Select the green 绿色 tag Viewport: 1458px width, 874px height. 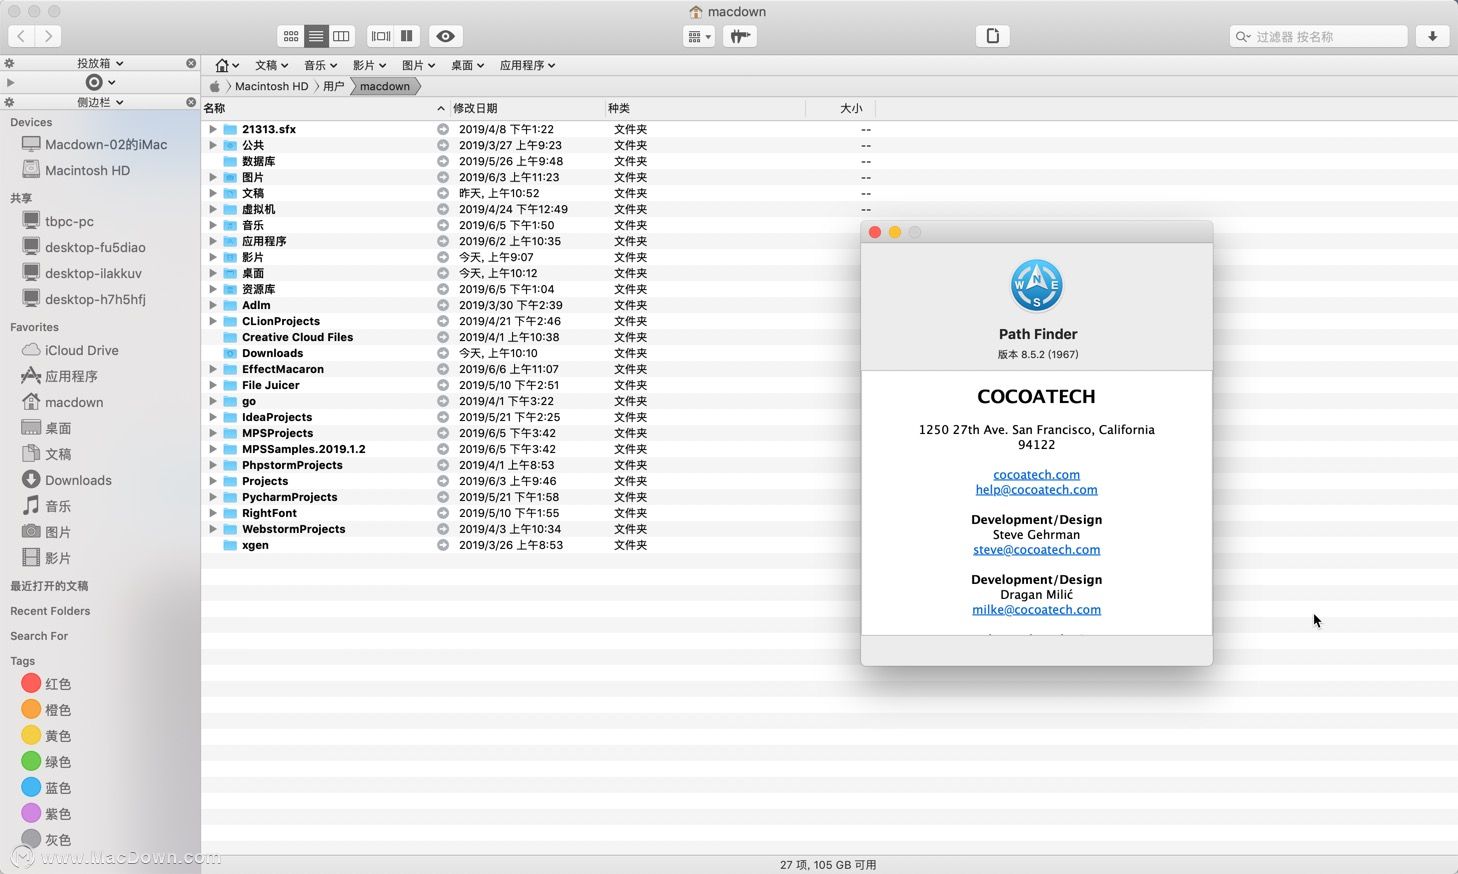46,762
